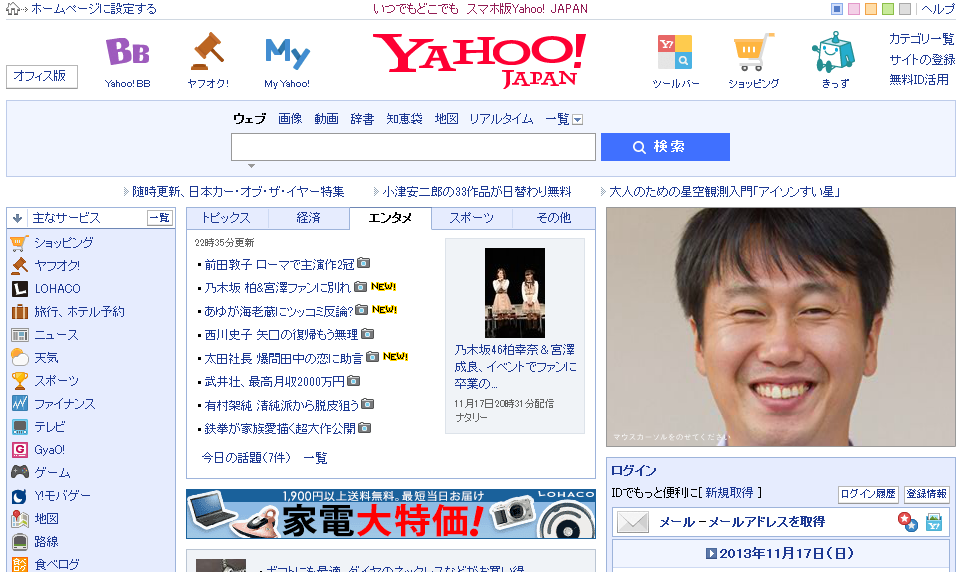Click the 路線 train icon
The image size is (962, 572).
pyautogui.click(x=20, y=542)
